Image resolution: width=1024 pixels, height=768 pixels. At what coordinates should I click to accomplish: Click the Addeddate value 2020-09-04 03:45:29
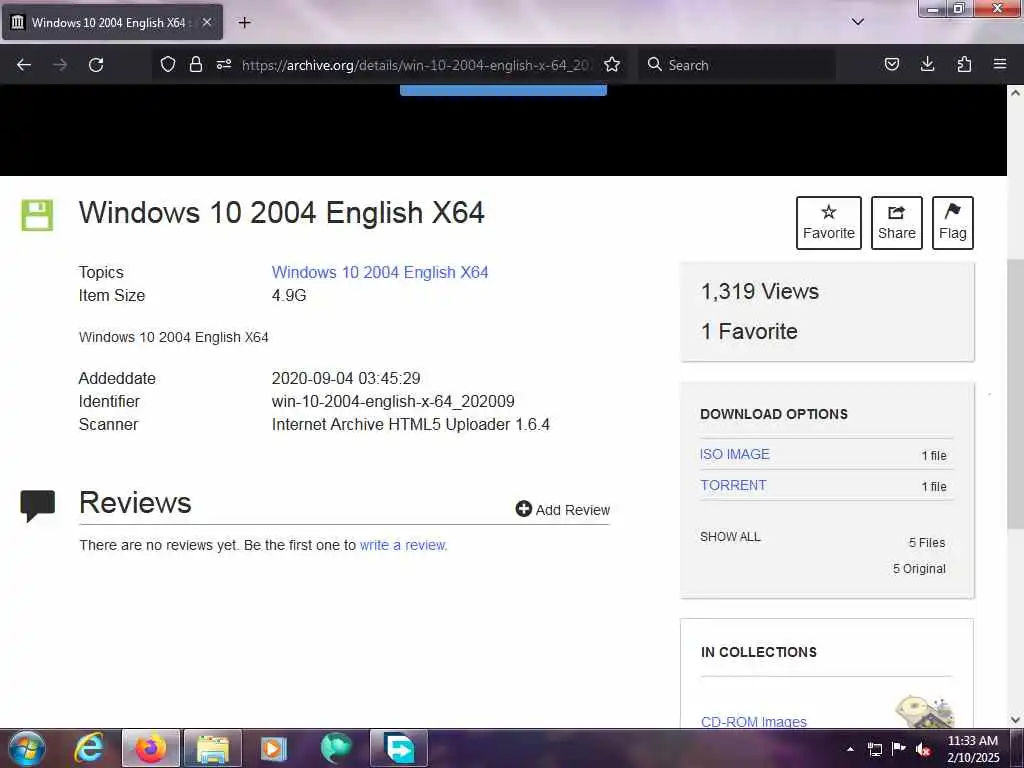(x=346, y=378)
